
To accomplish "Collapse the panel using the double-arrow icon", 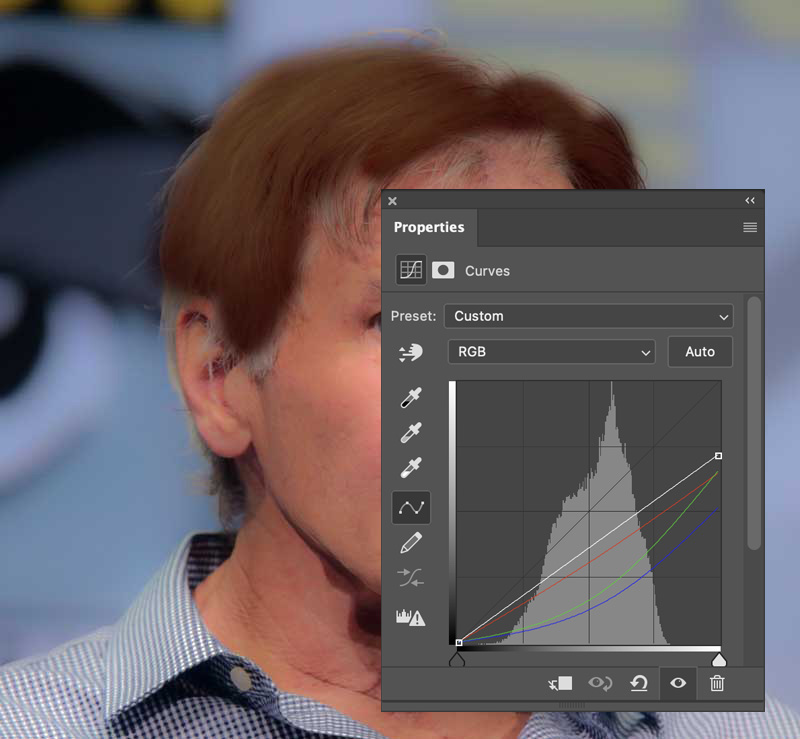I will [x=749, y=201].
